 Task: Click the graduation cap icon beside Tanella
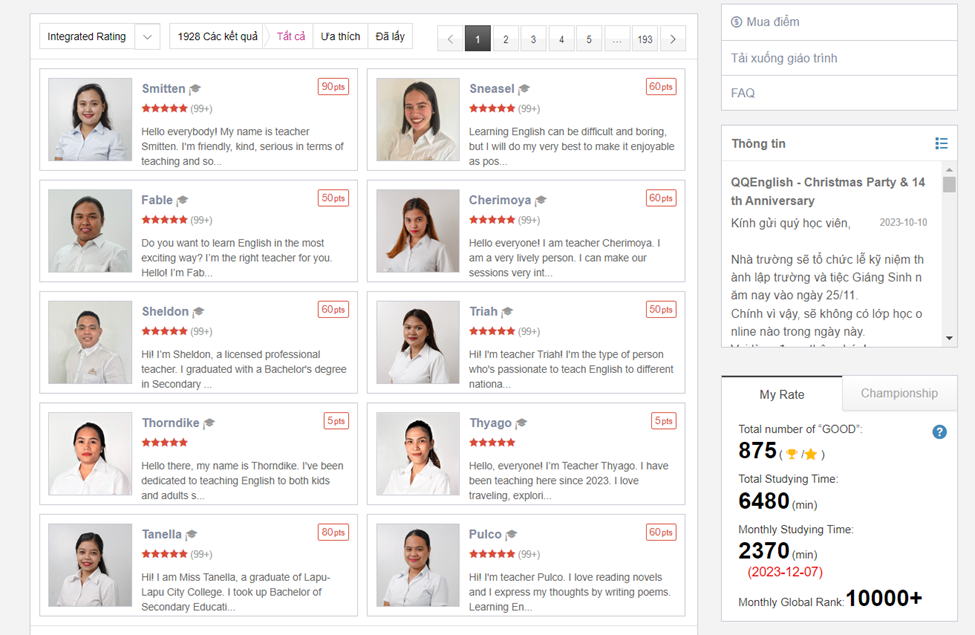pos(191,535)
